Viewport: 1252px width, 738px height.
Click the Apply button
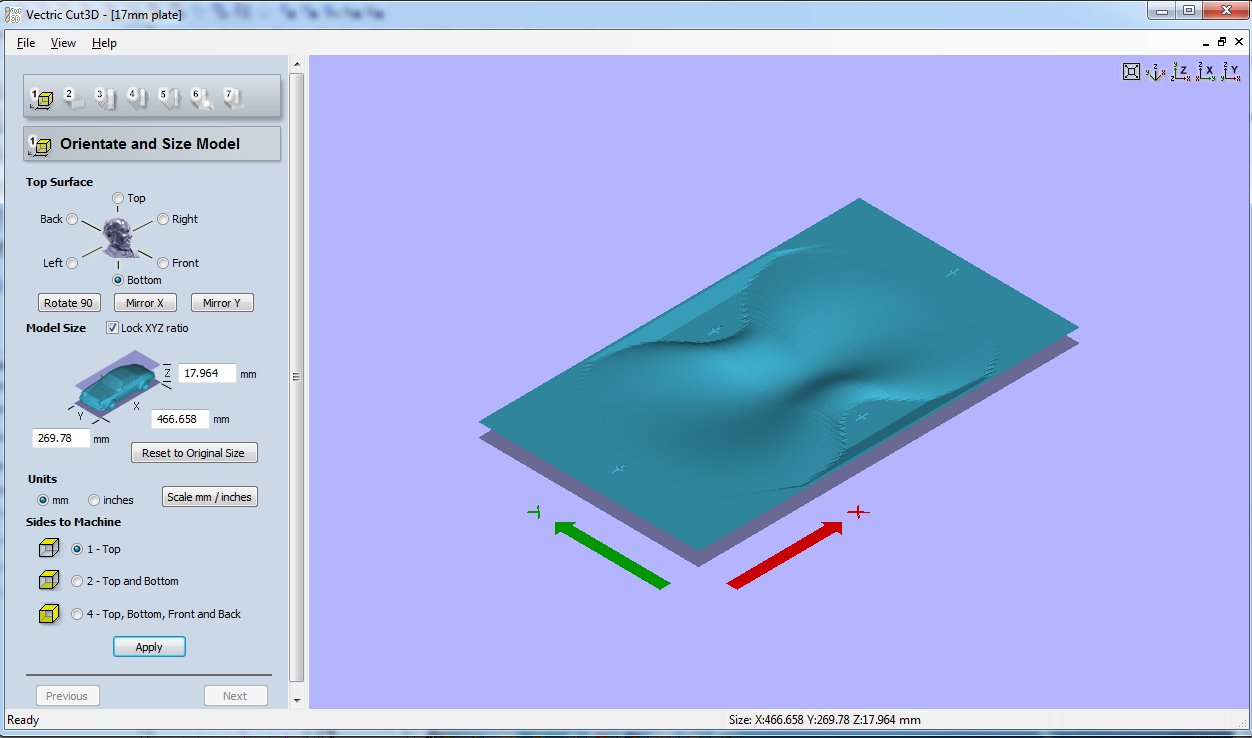click(x=149, y=647)
